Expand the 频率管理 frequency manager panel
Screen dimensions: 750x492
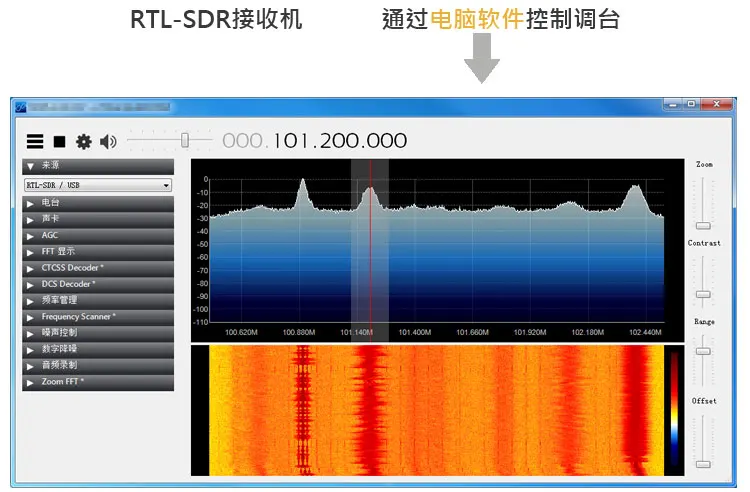[x=98, y=301]
